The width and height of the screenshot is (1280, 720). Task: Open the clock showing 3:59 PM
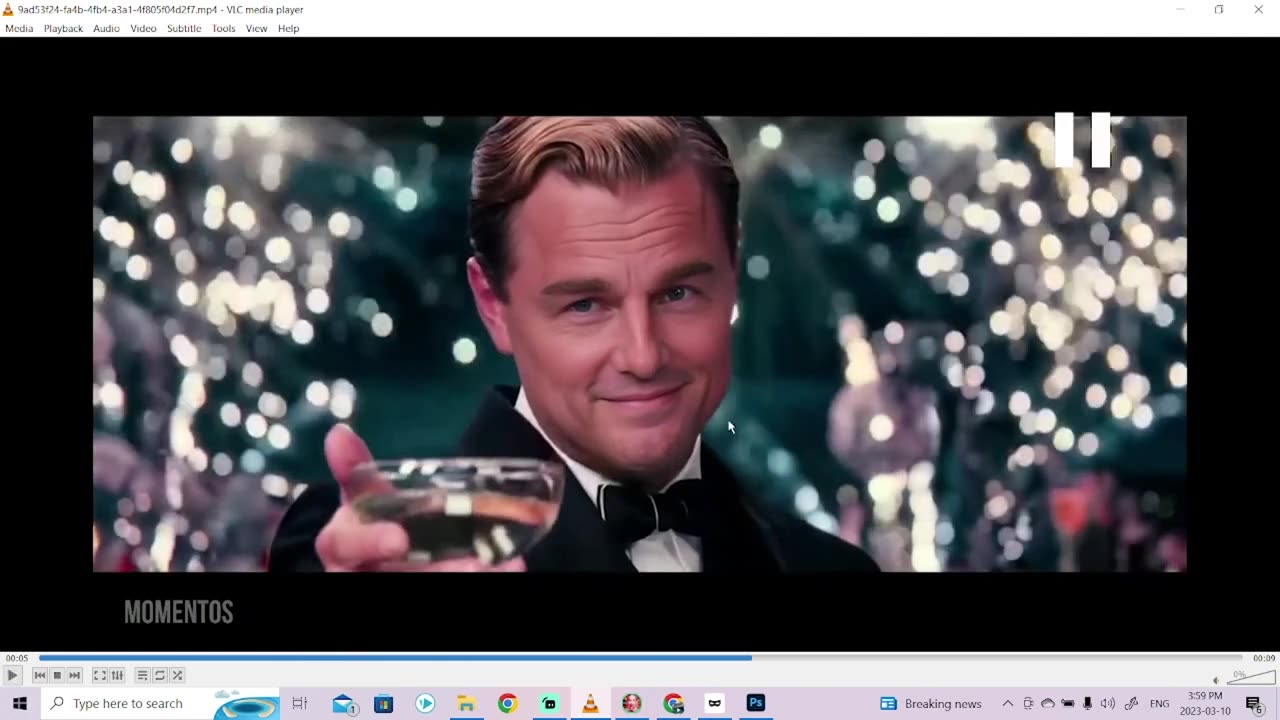[x=1204, y=703]
